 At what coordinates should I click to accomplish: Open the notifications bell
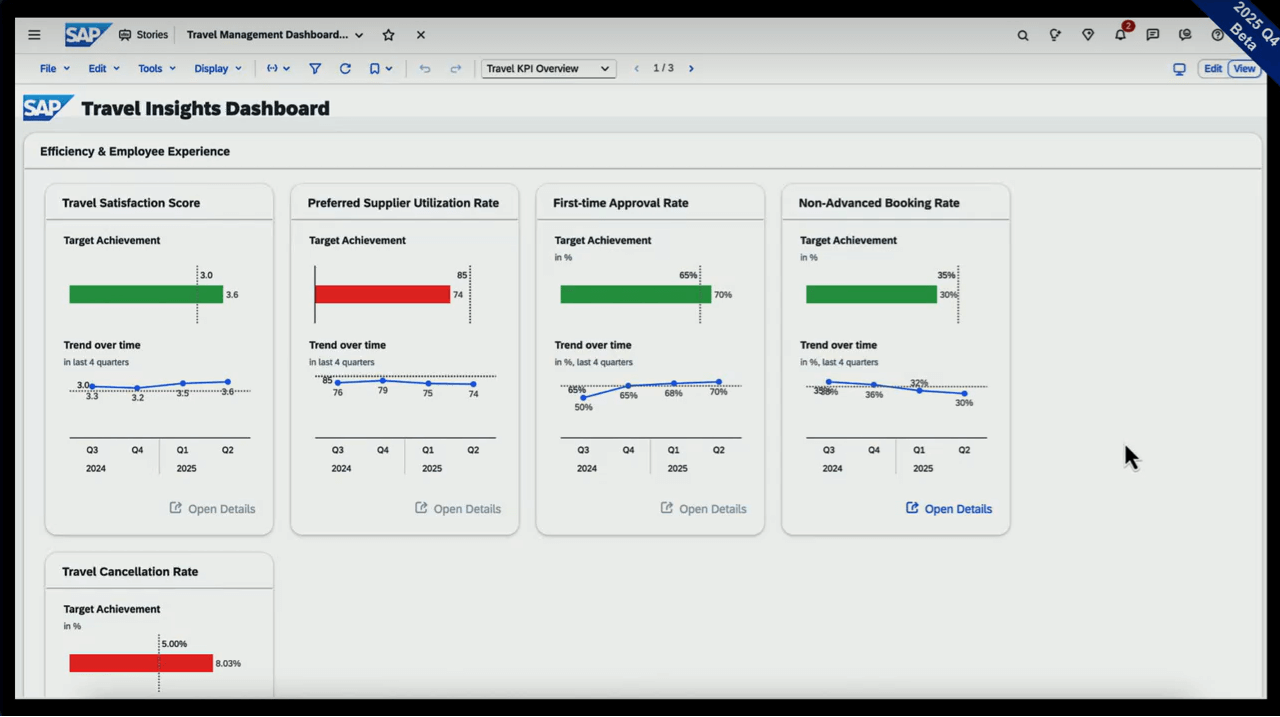(1120, 35)
